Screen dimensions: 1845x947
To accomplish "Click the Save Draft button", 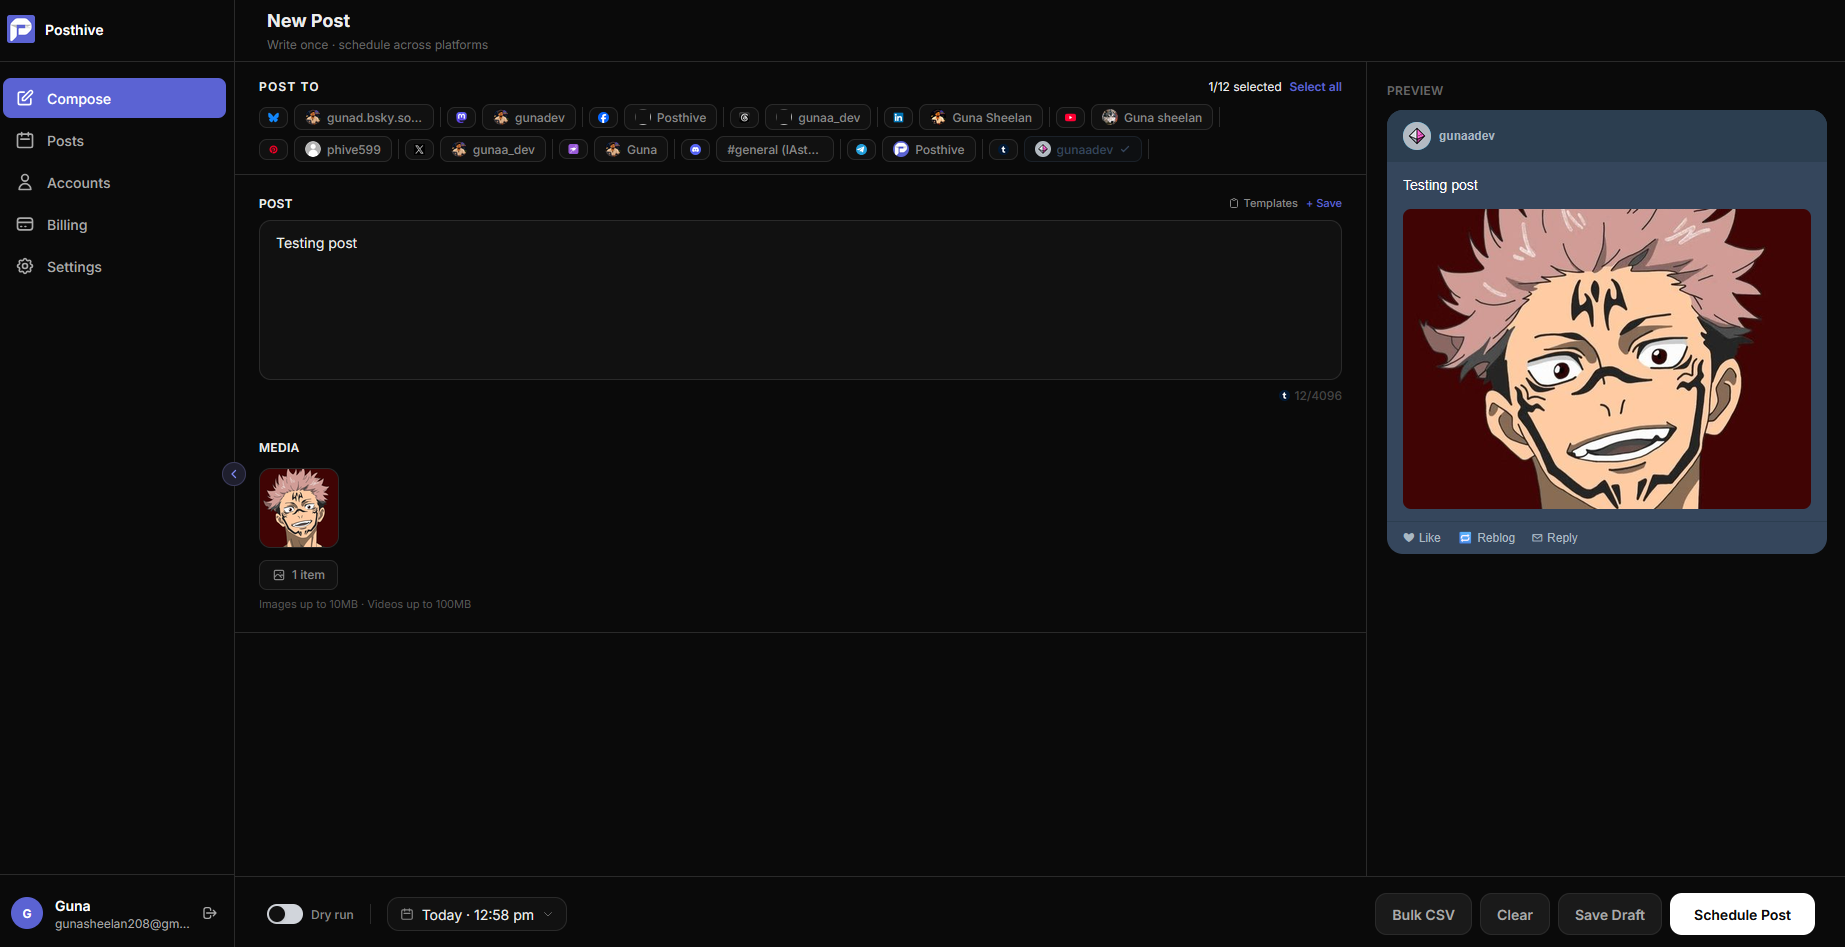I will [x=1610, y=914].
